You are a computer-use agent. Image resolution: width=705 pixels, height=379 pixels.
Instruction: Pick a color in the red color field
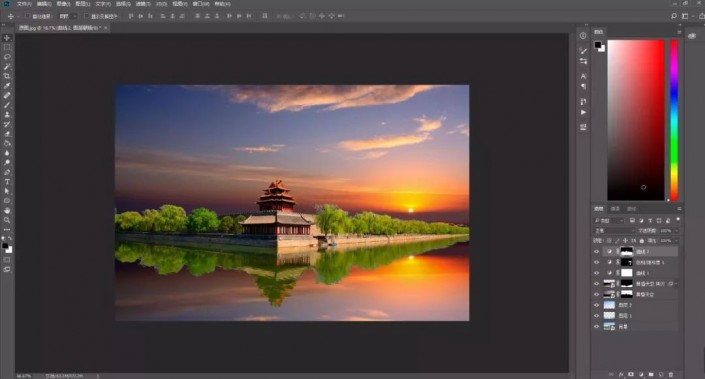tap(636, 120)
